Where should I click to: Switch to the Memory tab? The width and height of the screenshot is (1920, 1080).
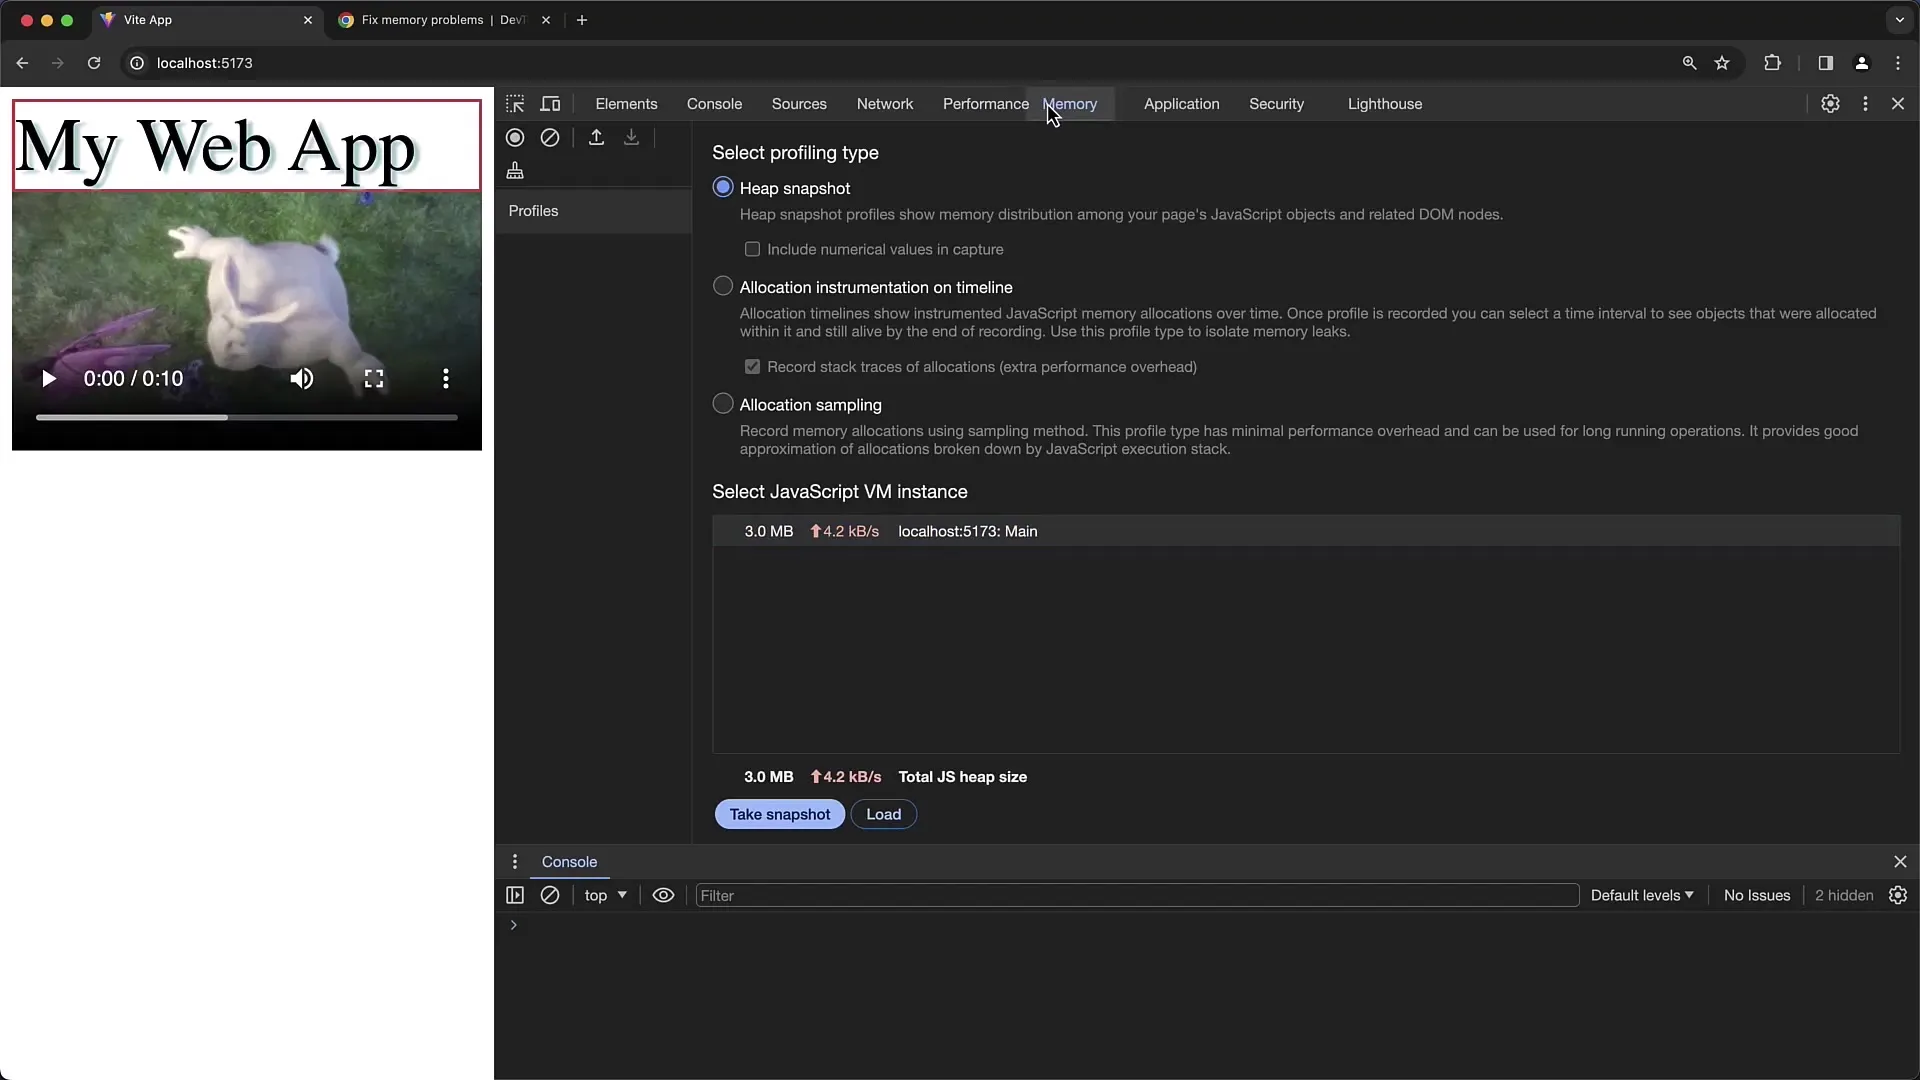[x=1069, y=103]
